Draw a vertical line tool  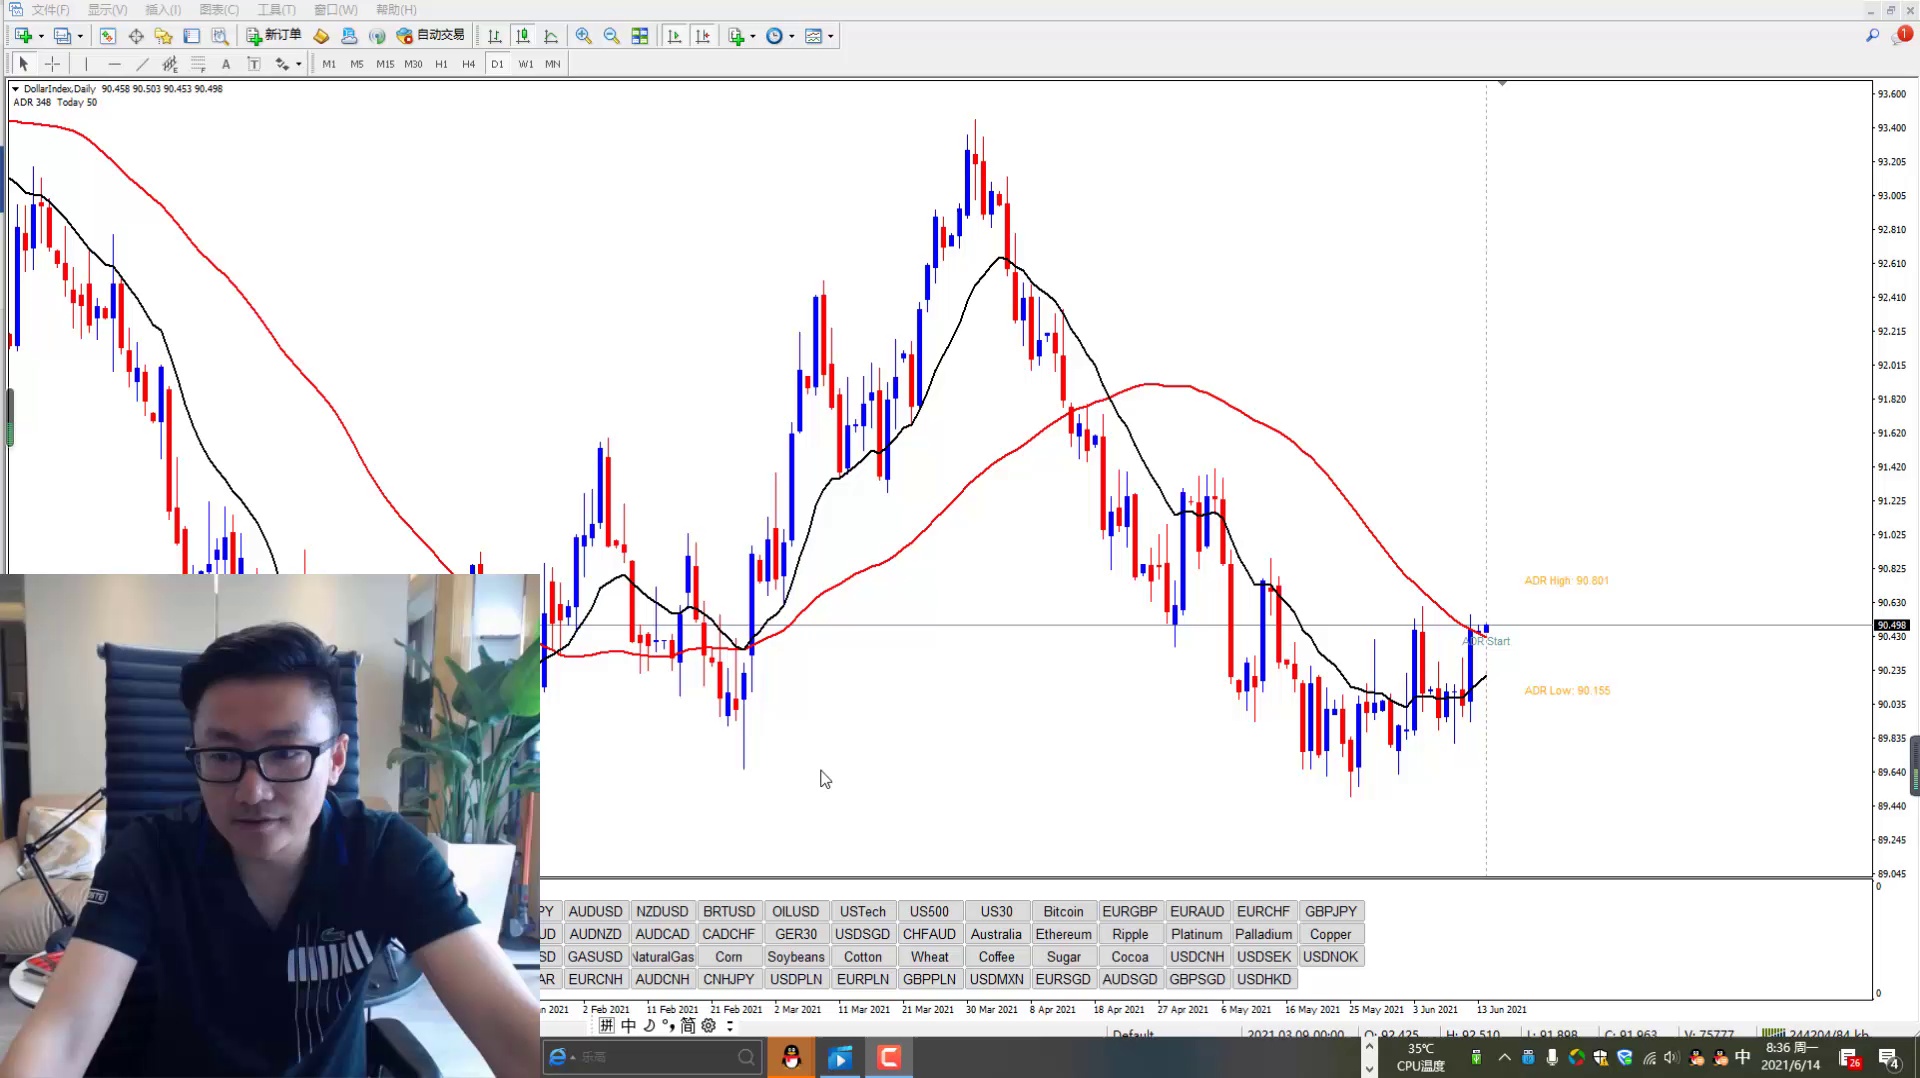86,64
